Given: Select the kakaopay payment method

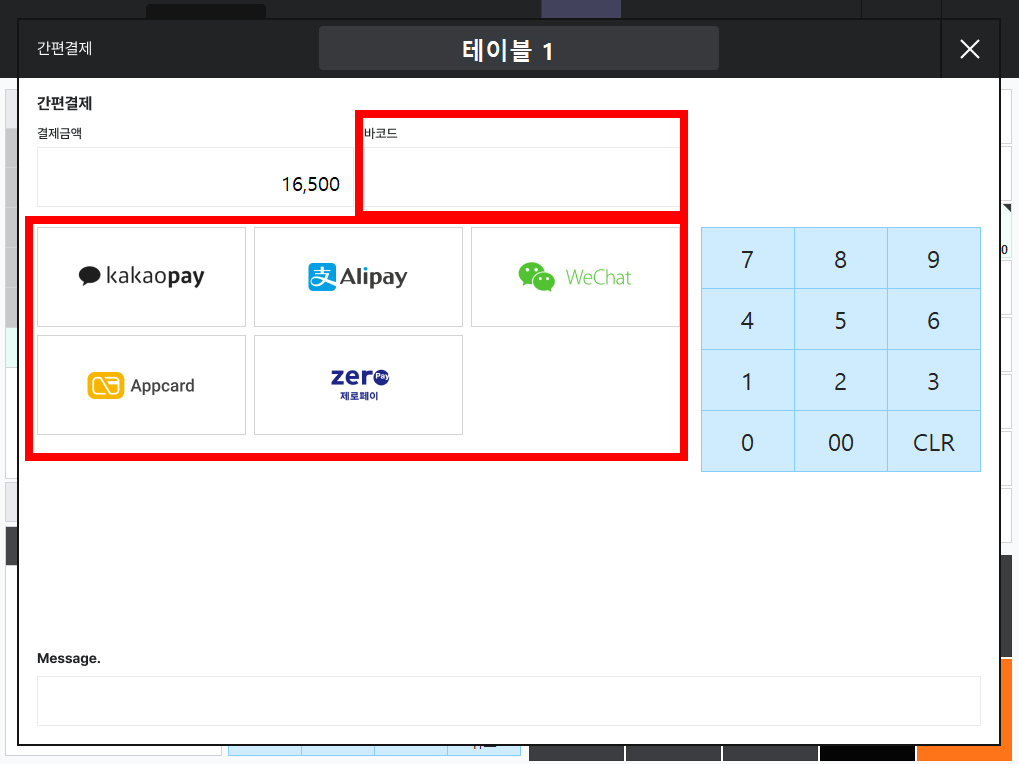Looking at the screenshot, I should point(142,277).
